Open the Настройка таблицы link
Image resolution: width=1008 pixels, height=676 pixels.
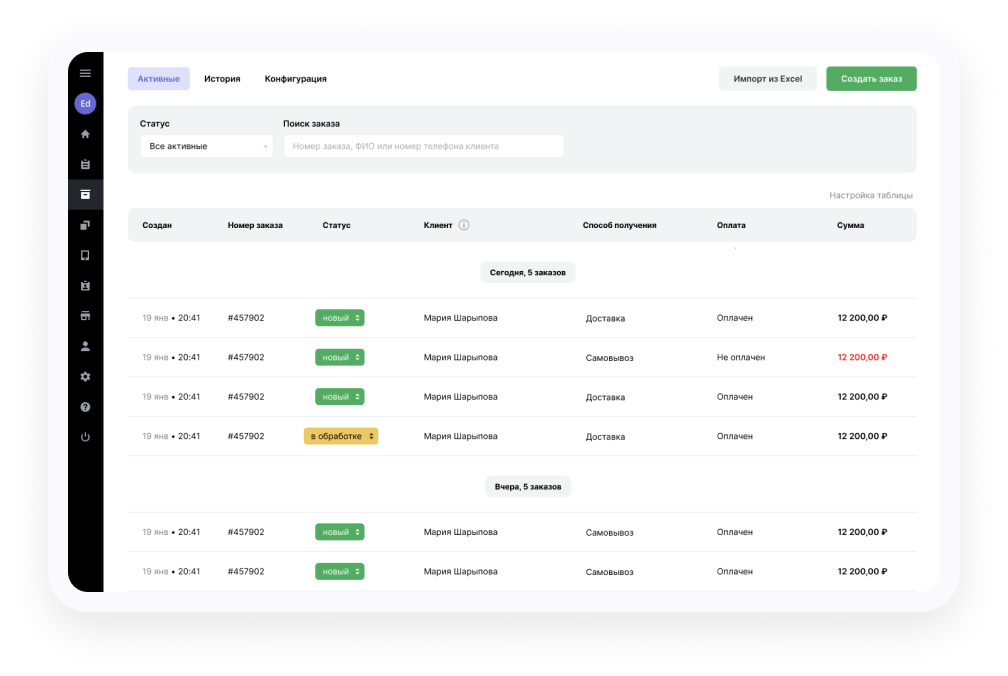pyautogui.click(x=870, y=195)
